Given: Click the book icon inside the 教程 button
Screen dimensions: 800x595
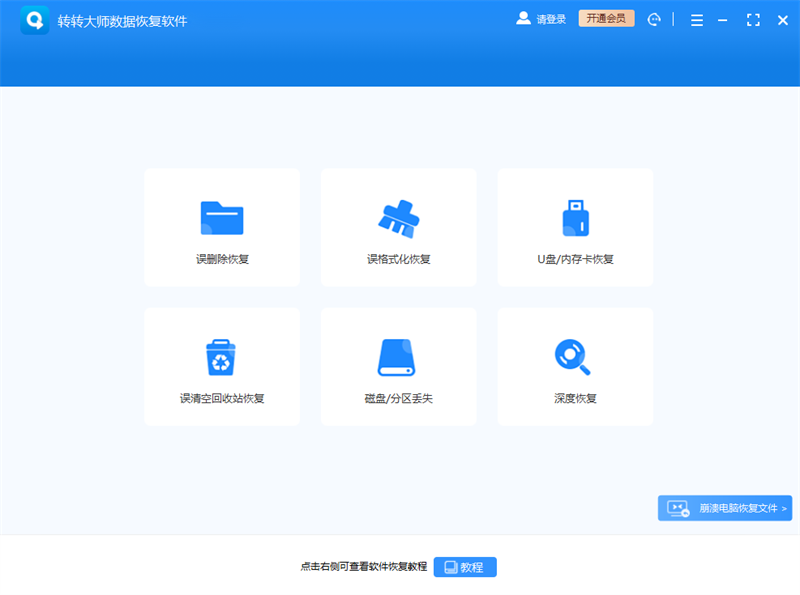Looking at the screenshot, I should click(452, 567).
